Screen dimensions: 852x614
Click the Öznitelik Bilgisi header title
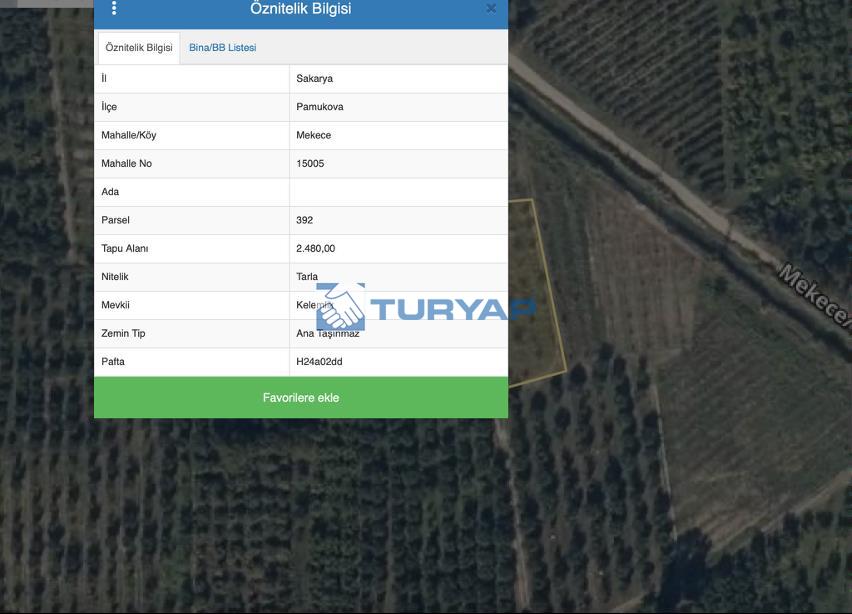click(x=300, y=9)
